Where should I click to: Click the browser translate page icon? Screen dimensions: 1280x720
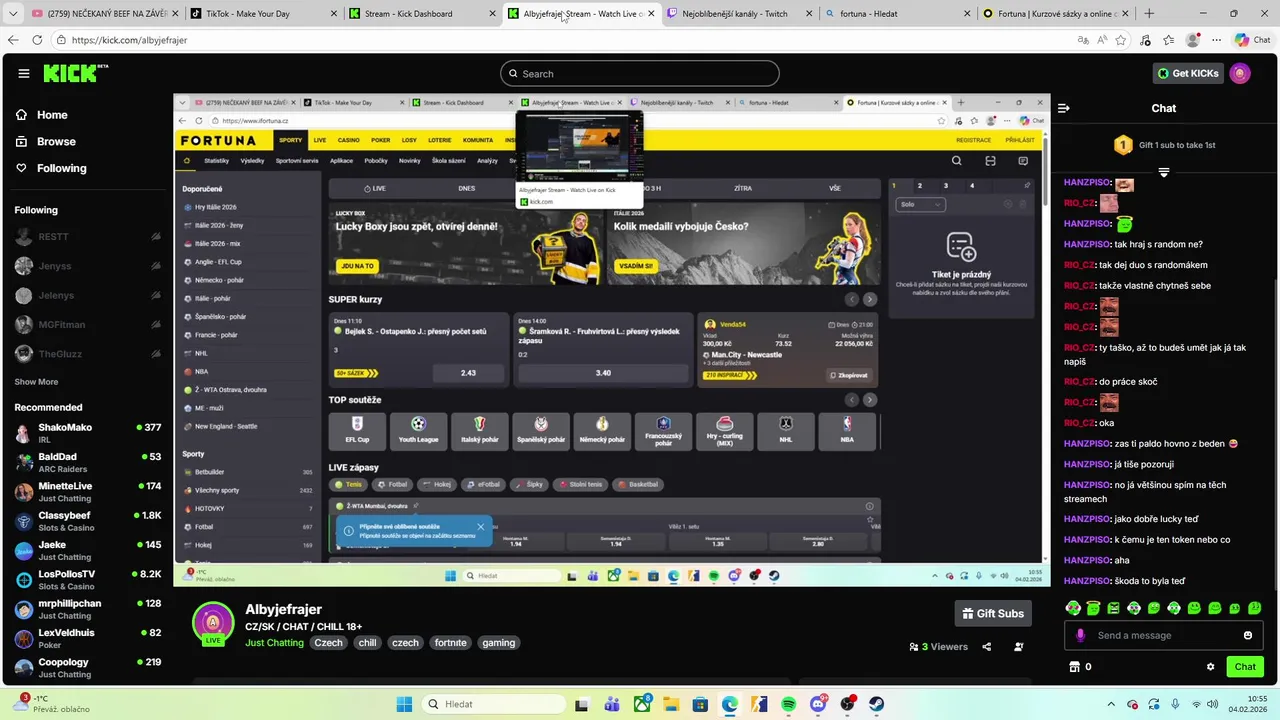[1083, 40]
